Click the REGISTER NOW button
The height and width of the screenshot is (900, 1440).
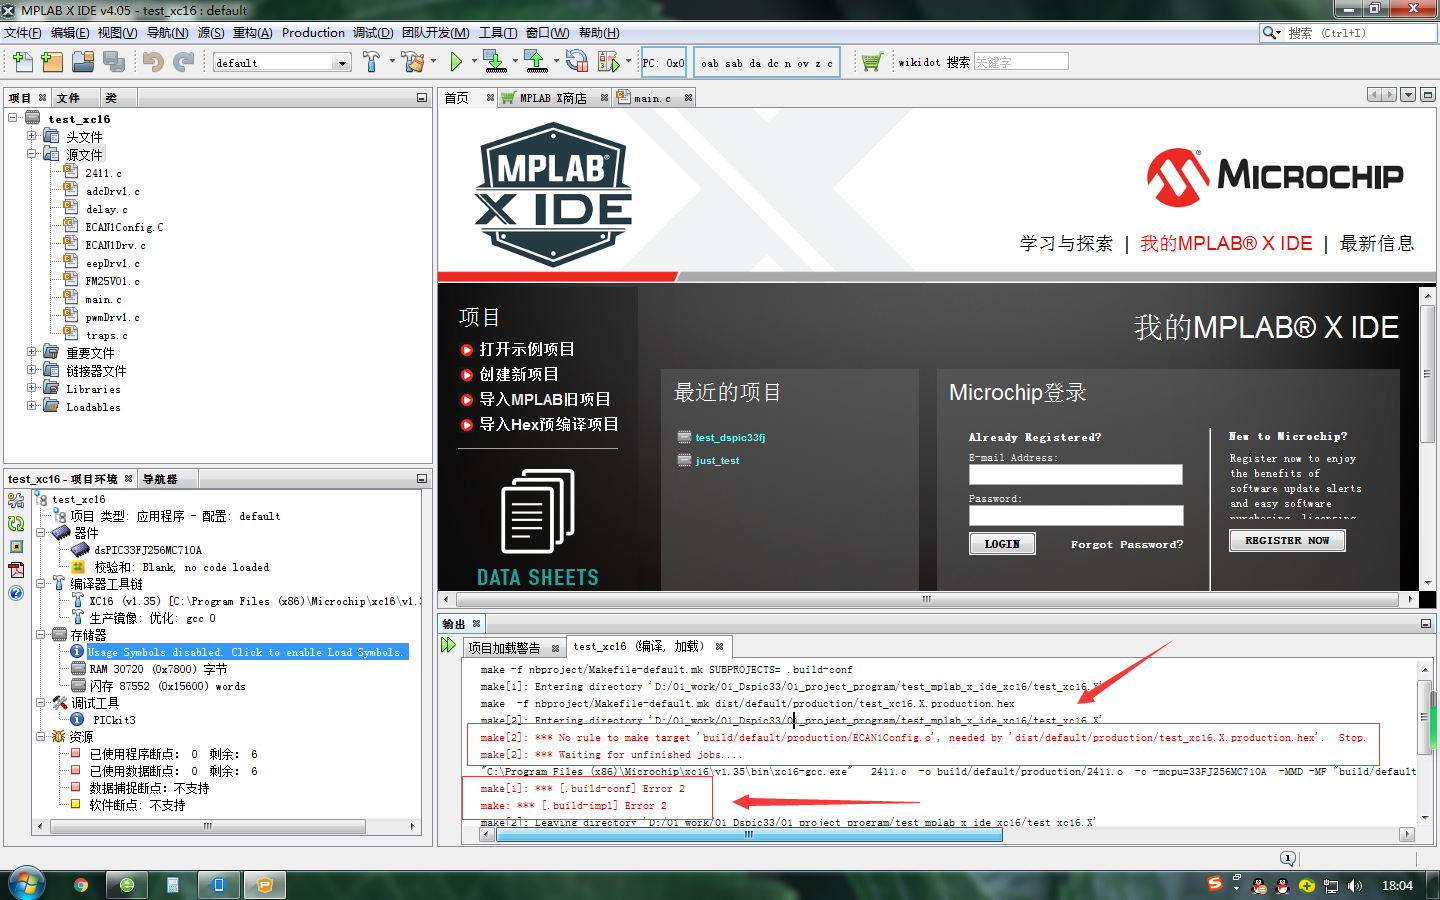1287,540
